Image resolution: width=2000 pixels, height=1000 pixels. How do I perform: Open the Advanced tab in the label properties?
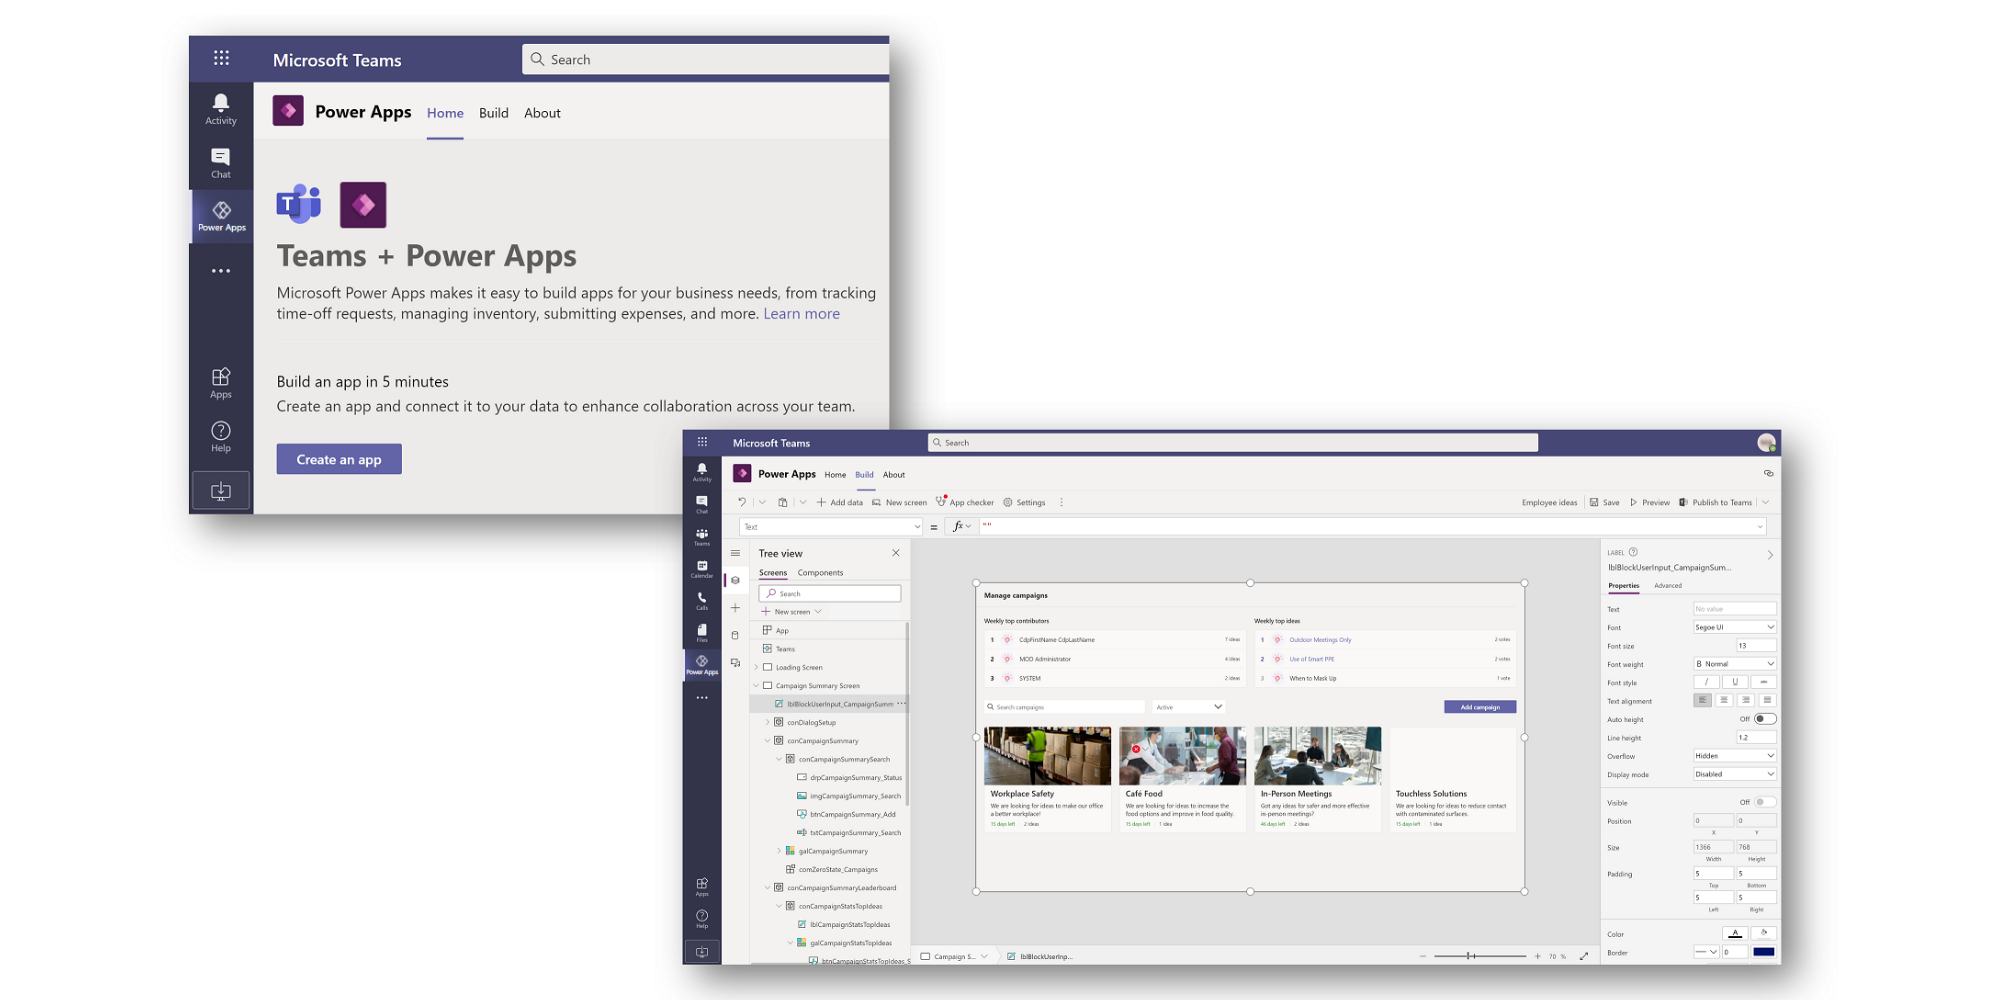(1667, 584)
